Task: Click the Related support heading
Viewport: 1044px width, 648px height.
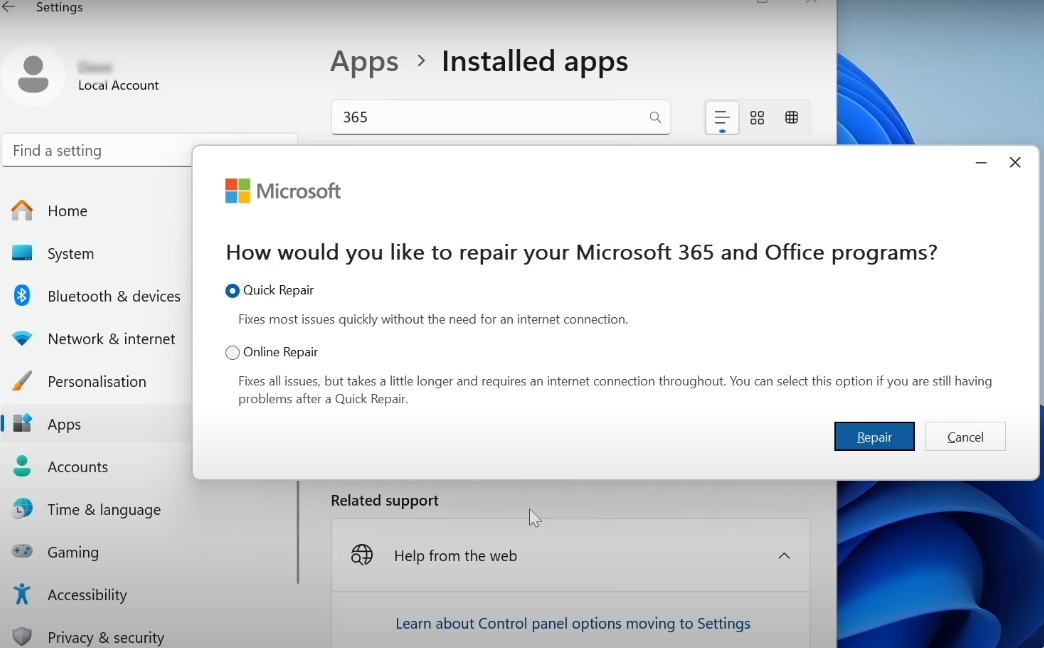Action: tap(384, 501)
